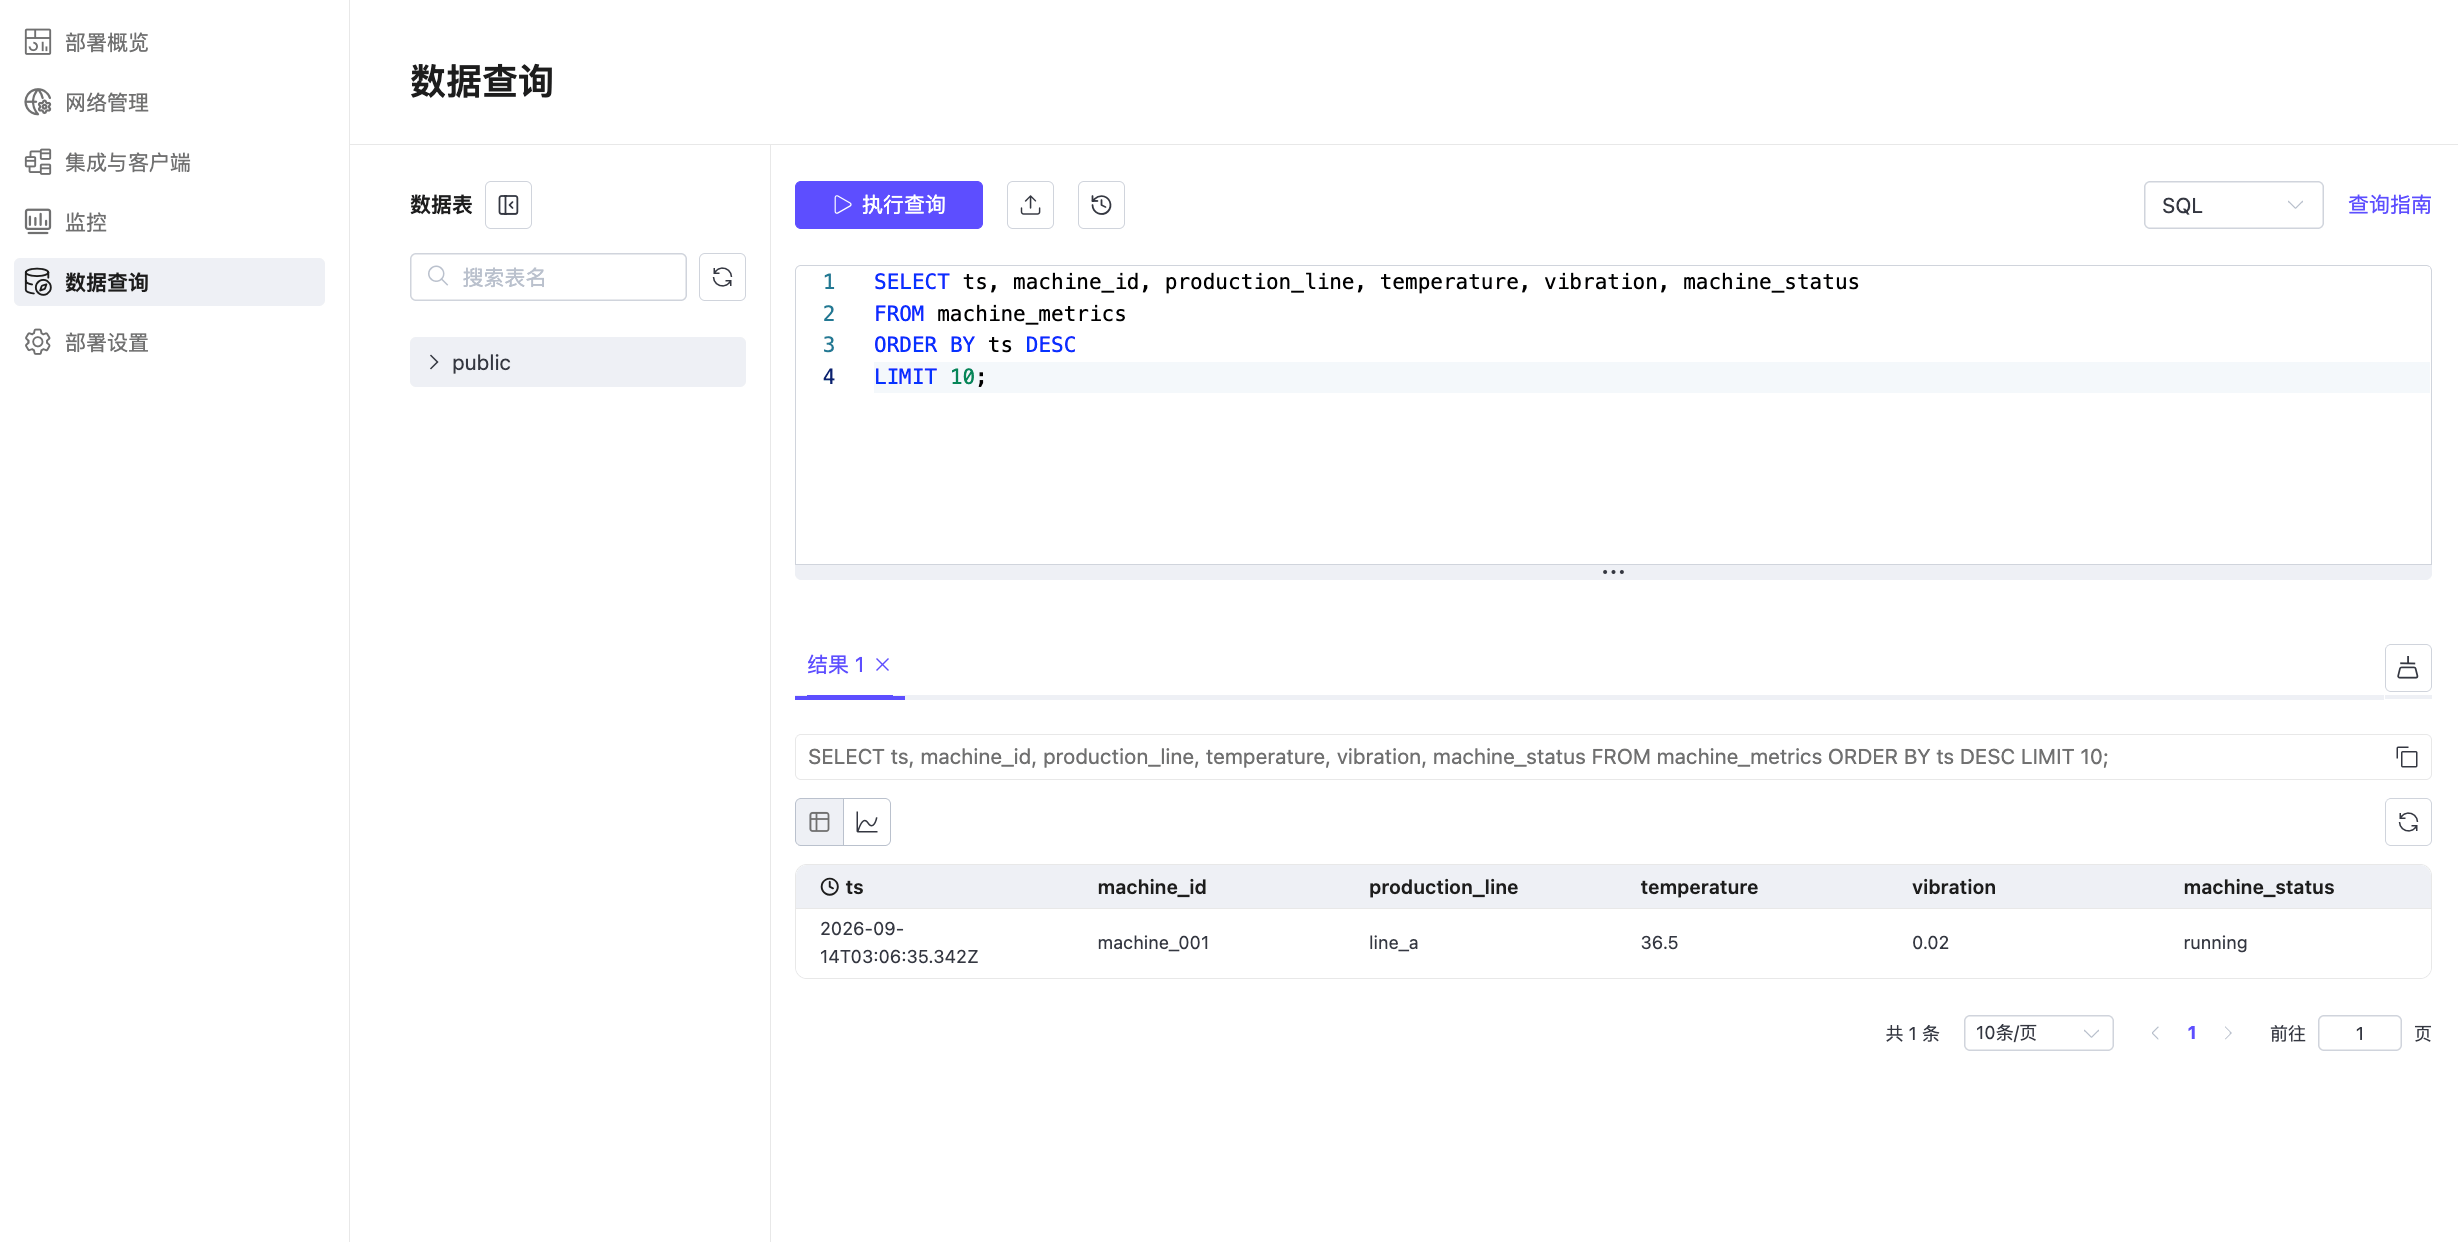Viewport: 2458px width, 1242px height.
Task: Go to next page arrow
Action: pyautogui.click(x=2228, y=1033)
